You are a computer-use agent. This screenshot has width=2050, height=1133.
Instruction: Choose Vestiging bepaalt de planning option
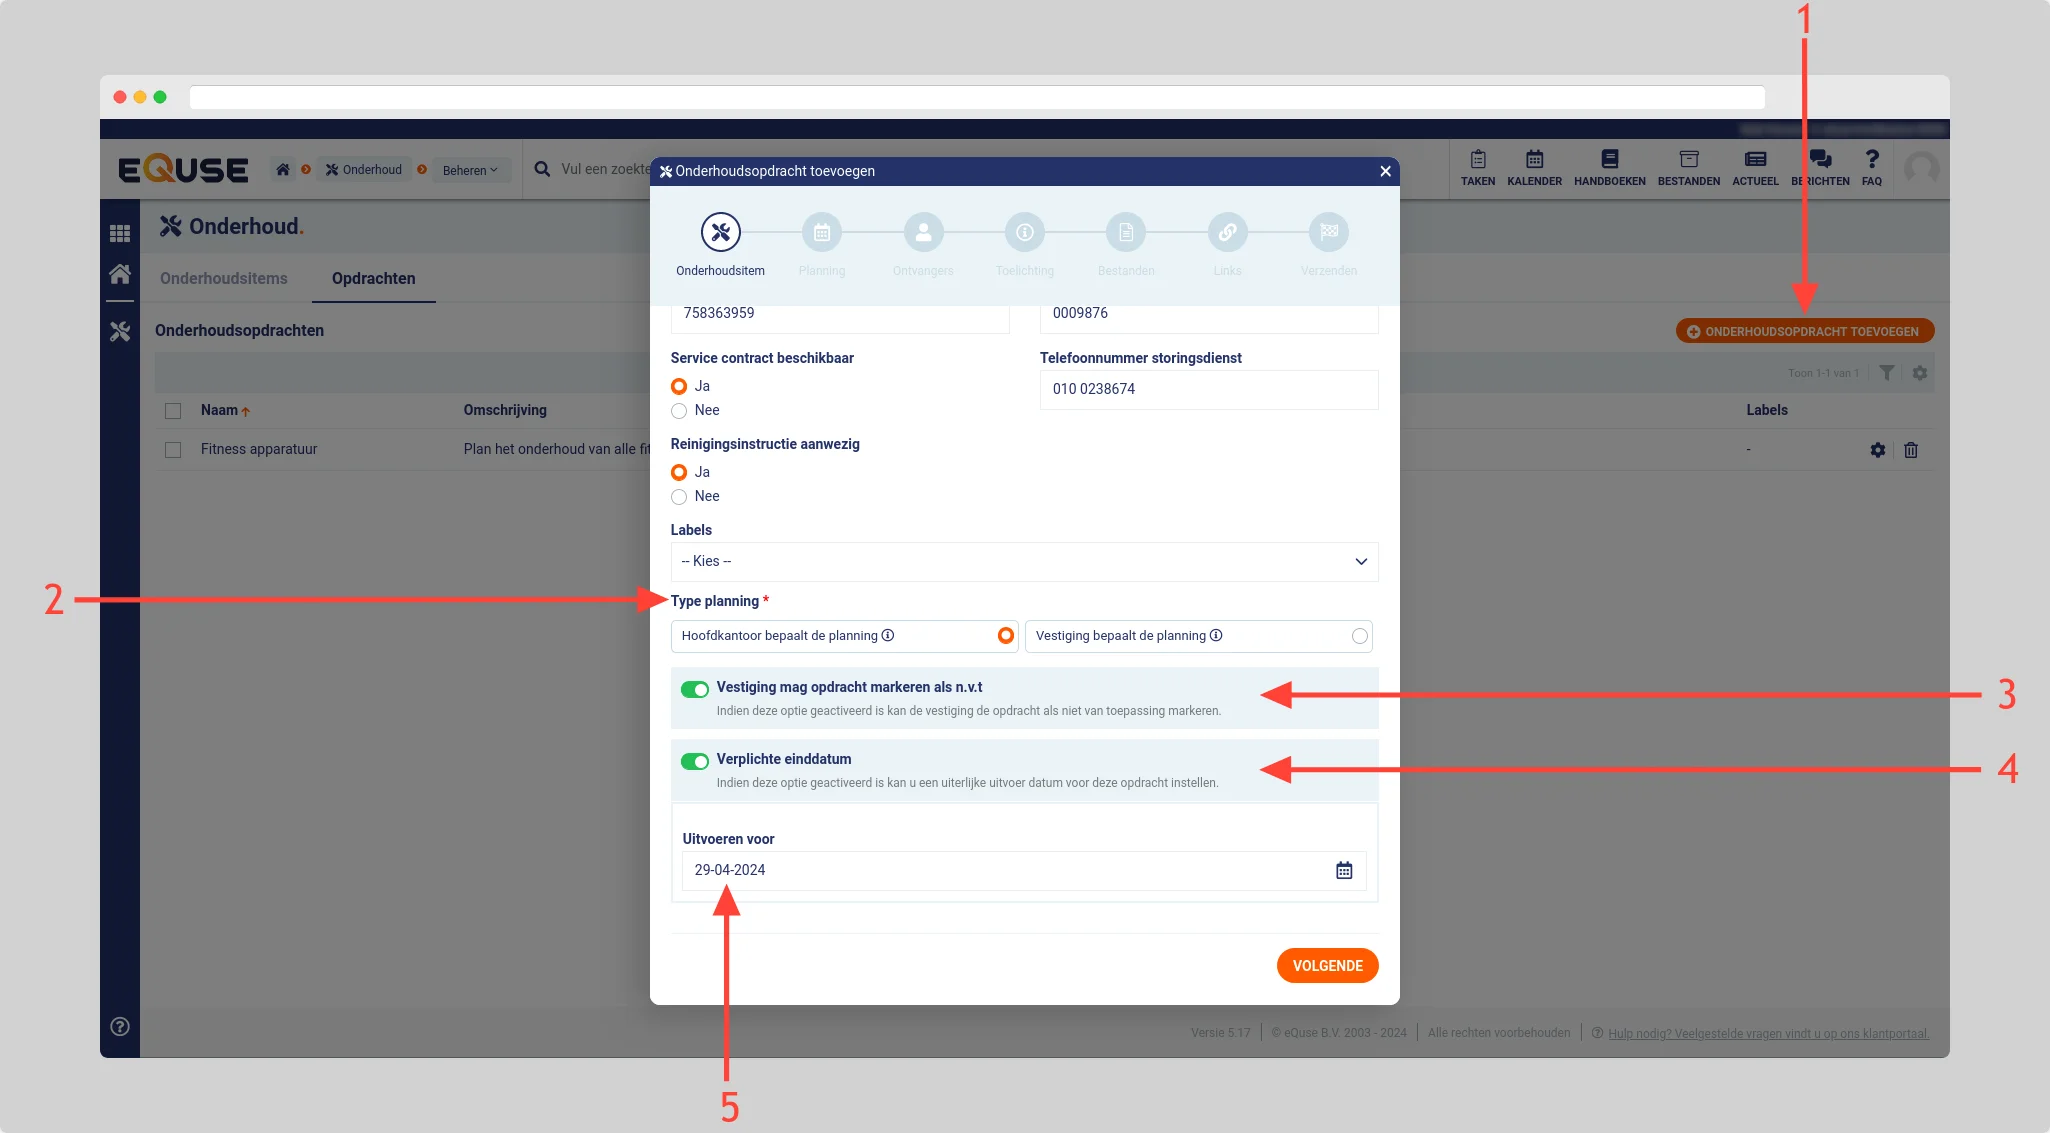(x=1359, y=636)
